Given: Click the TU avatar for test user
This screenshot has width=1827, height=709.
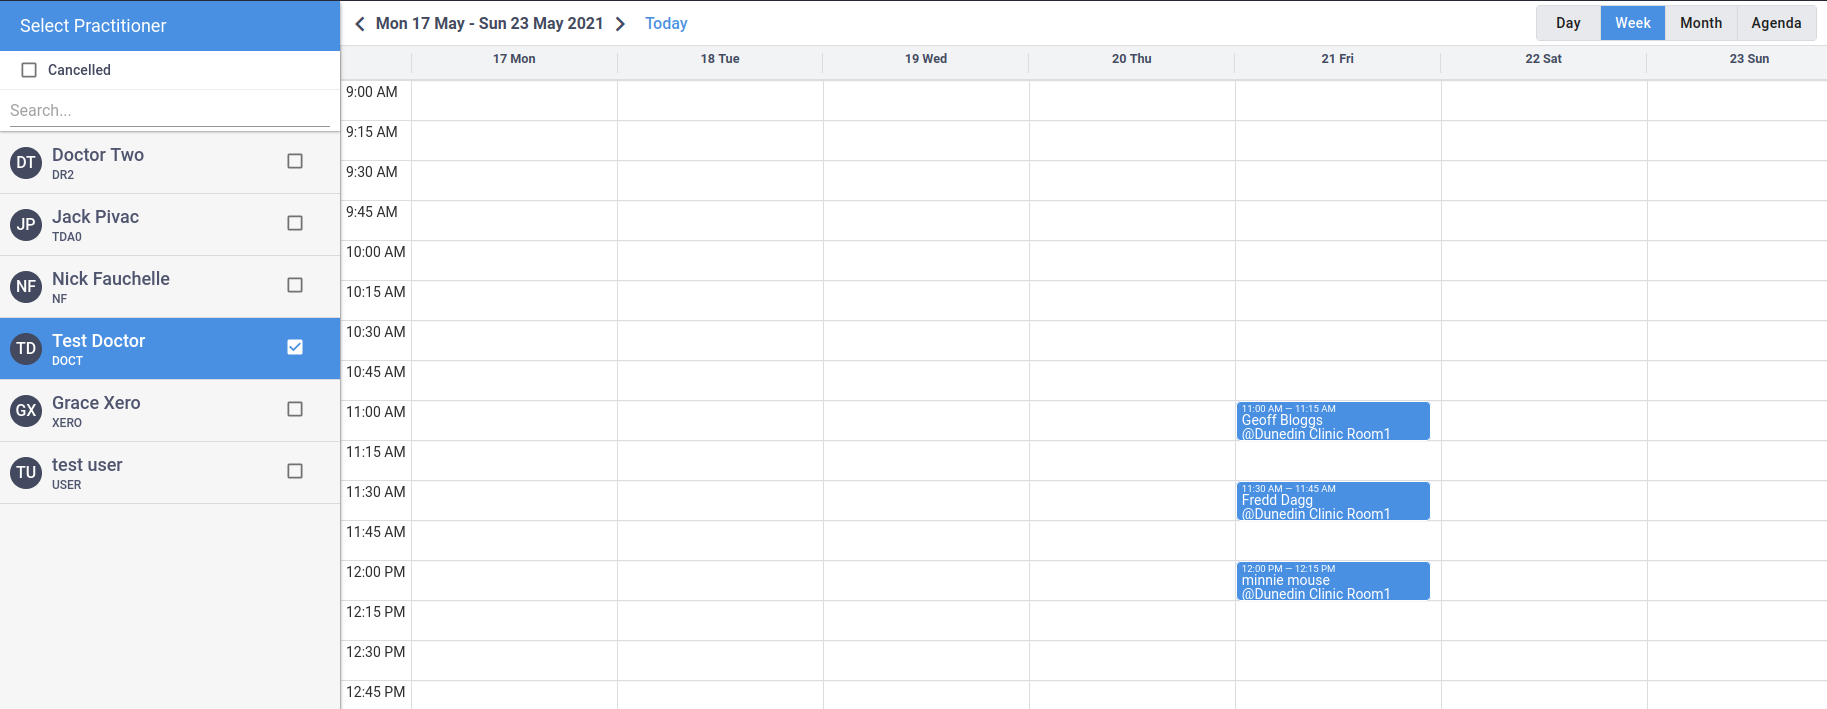Looking at the screenshot, I should point(26,472).
